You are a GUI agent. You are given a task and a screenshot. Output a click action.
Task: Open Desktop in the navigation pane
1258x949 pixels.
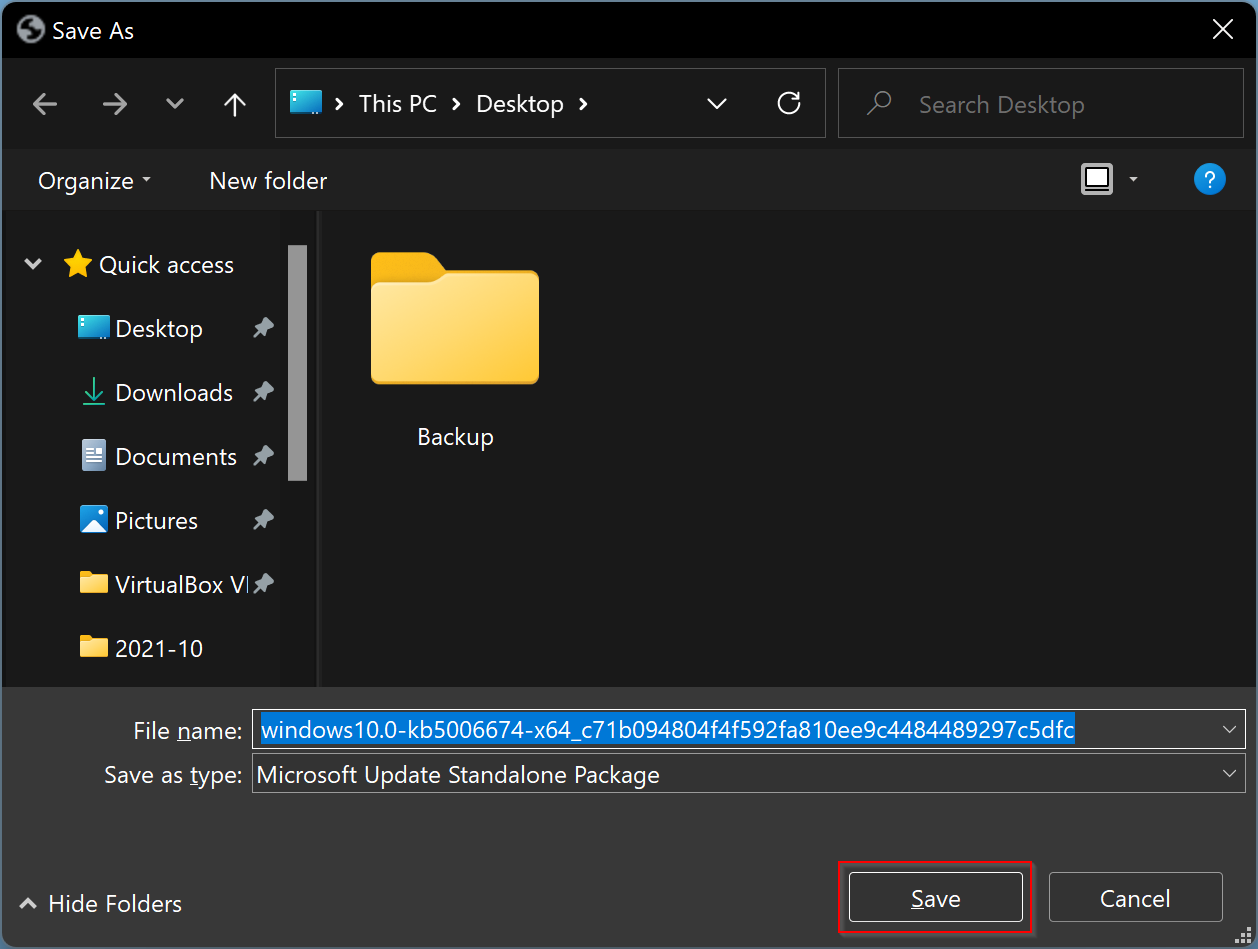click(141, 329)
